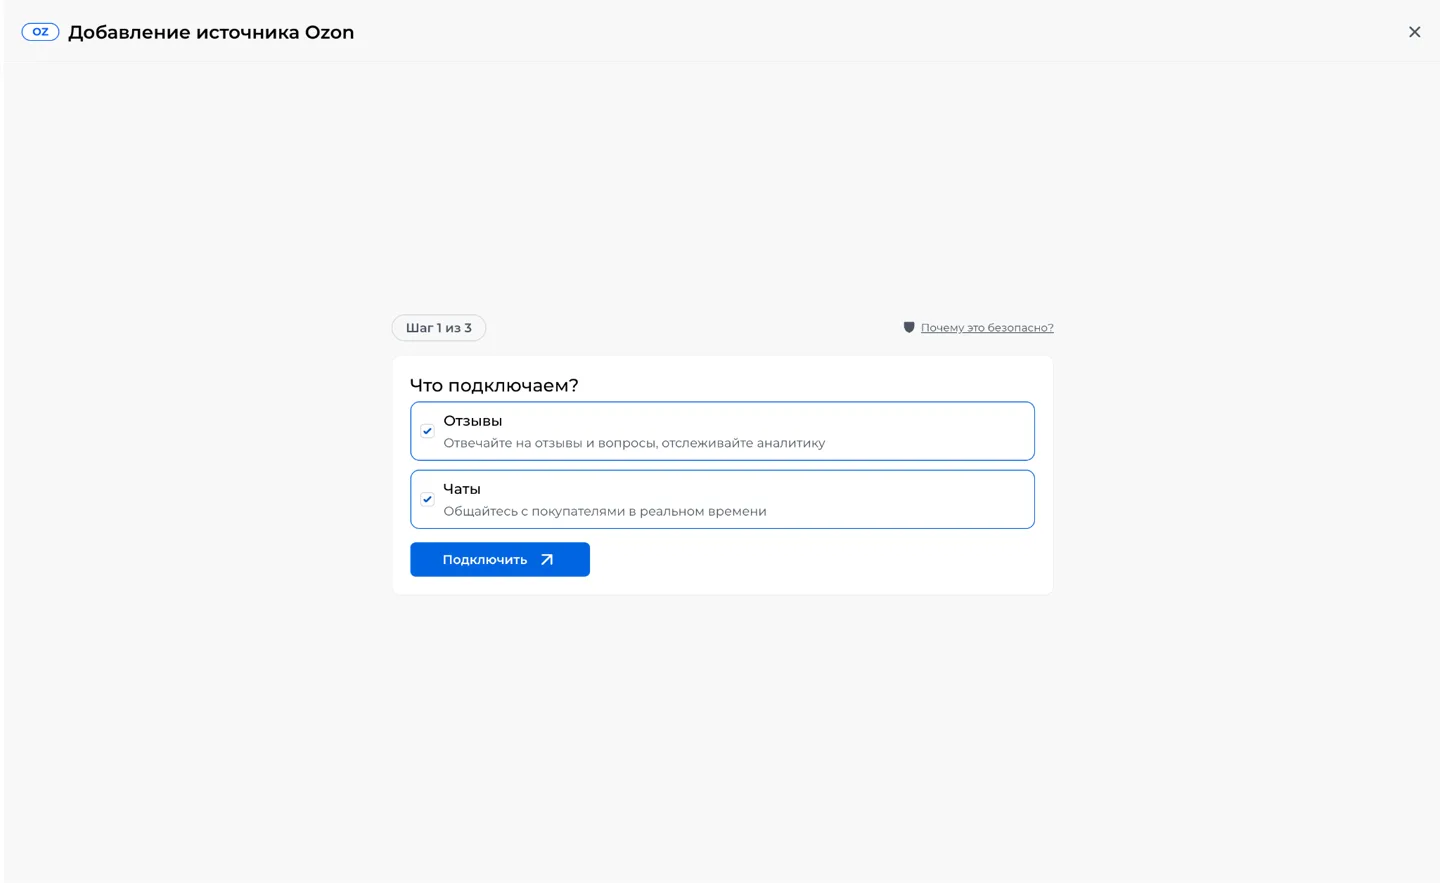
Task: Click the shield security icon
Action: click(x=909, y=327)
